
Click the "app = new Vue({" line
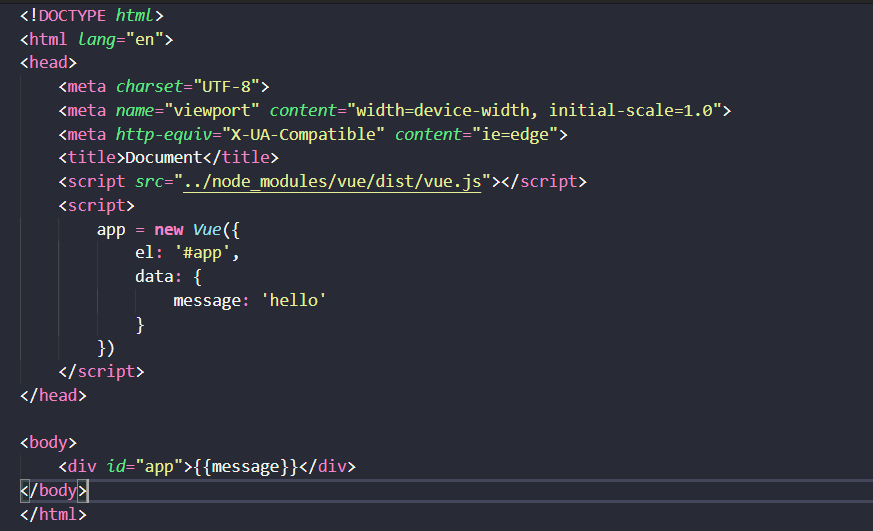pyautogui.click(x=168, y=230)
